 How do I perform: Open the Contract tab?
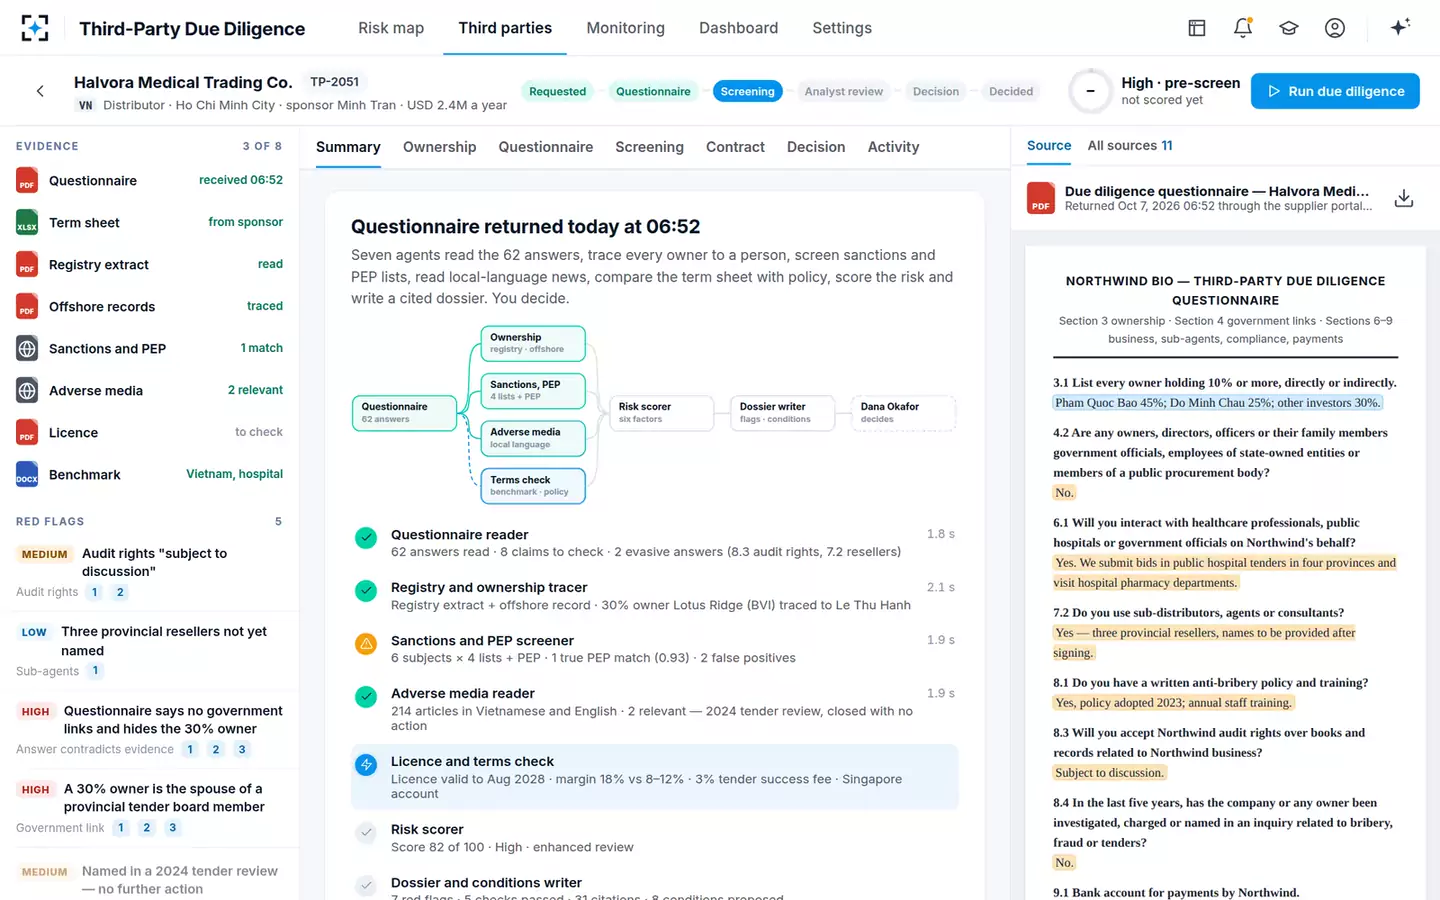(735, 147)
